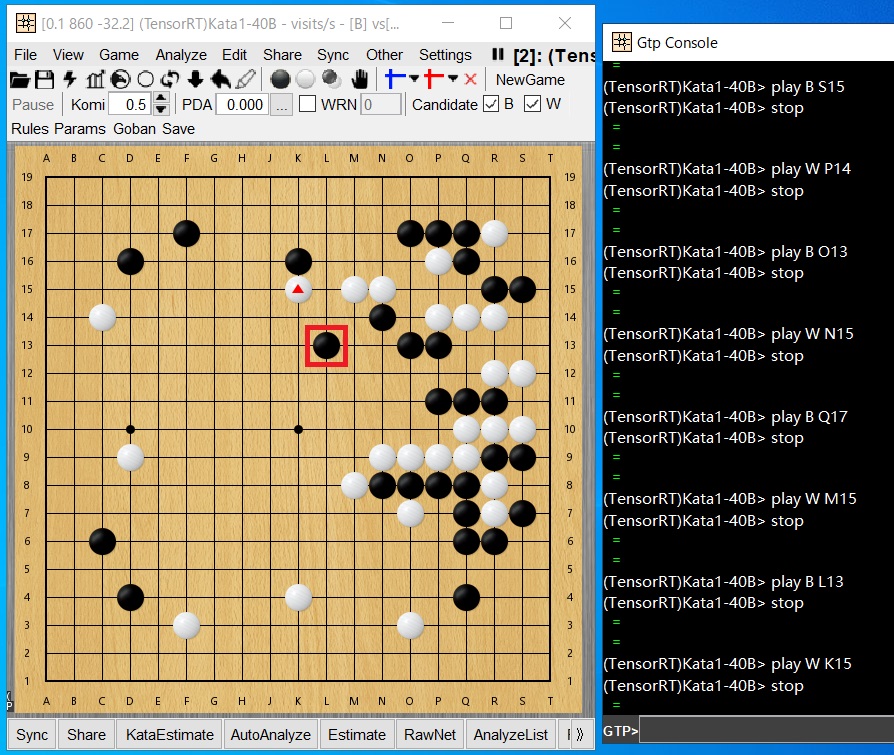The image size is (894, 755).
Task: Open the Edit menu
Action: tap(234, 55)
